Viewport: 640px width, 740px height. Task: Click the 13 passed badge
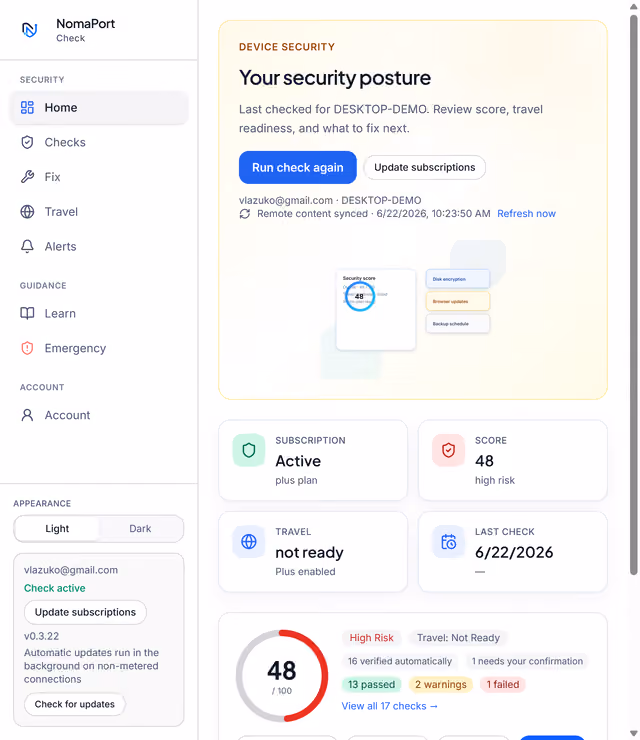pos(371,684)
